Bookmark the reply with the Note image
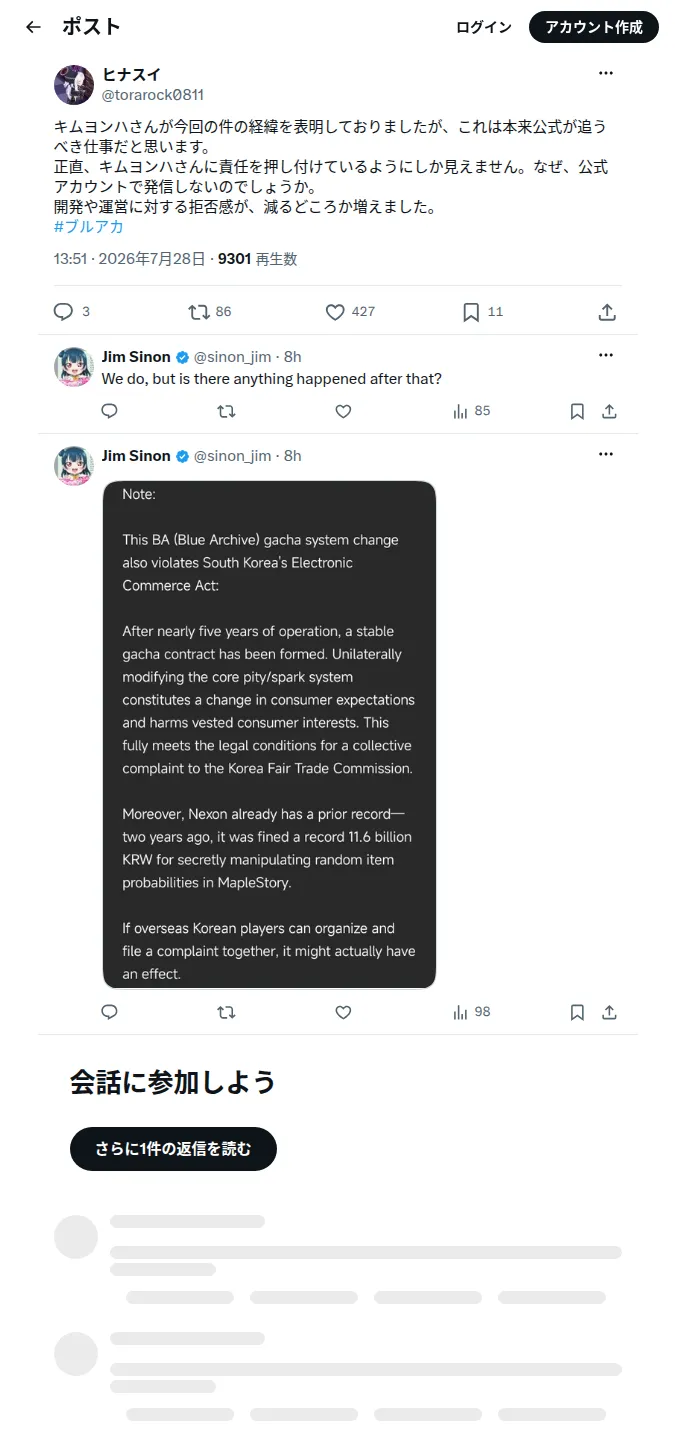This screenshot has height=1437, width=675. [577, 1012]
